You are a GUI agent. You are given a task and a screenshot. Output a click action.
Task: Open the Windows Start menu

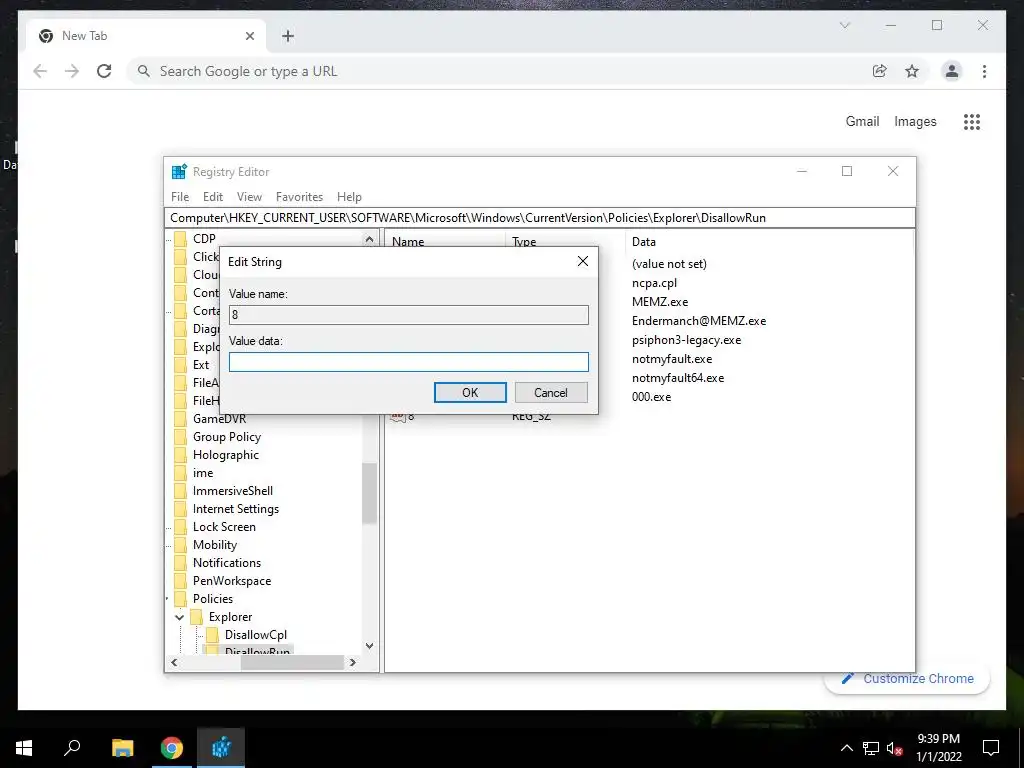[24, 748]
